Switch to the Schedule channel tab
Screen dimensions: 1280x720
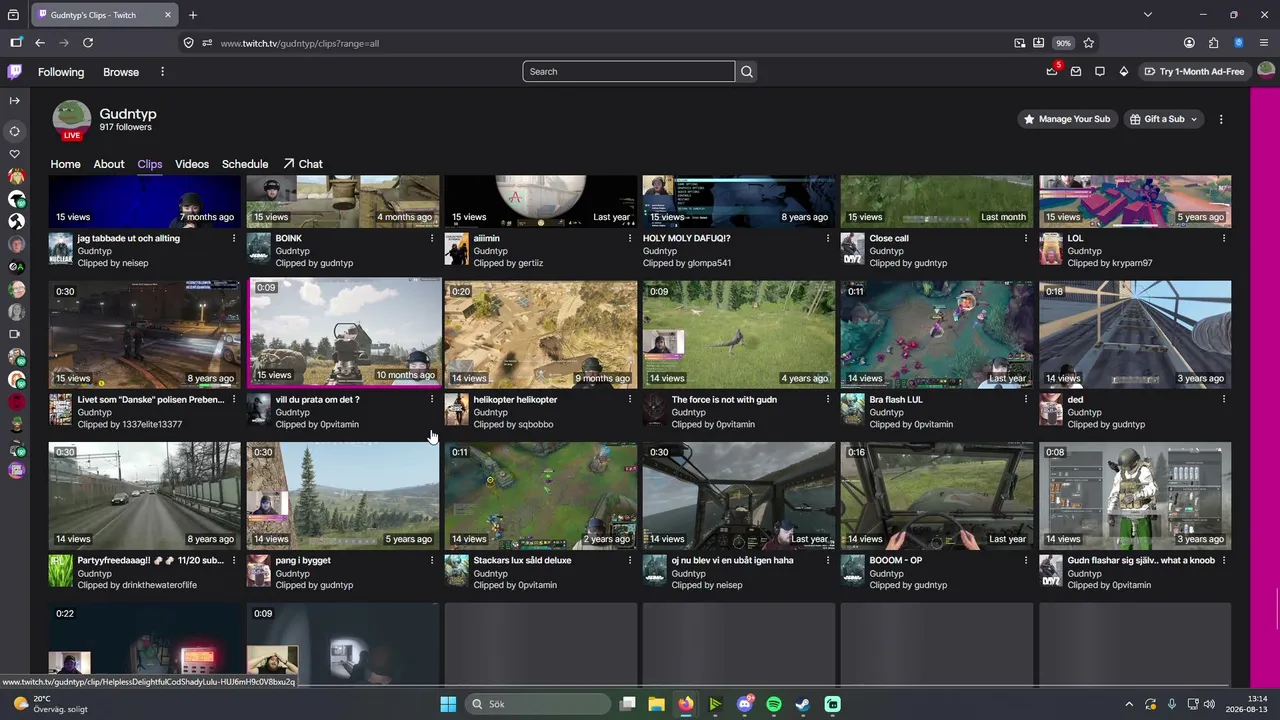(245, 164)
